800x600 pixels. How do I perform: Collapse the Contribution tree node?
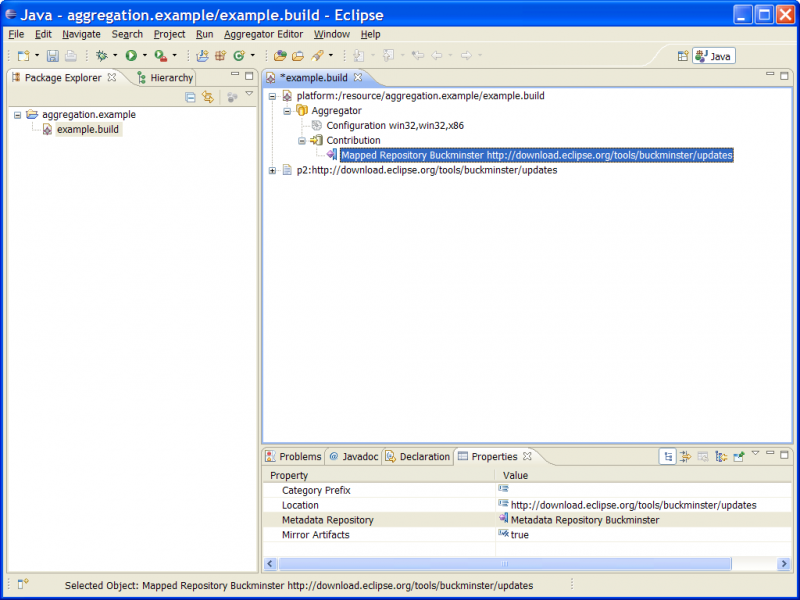302,140
